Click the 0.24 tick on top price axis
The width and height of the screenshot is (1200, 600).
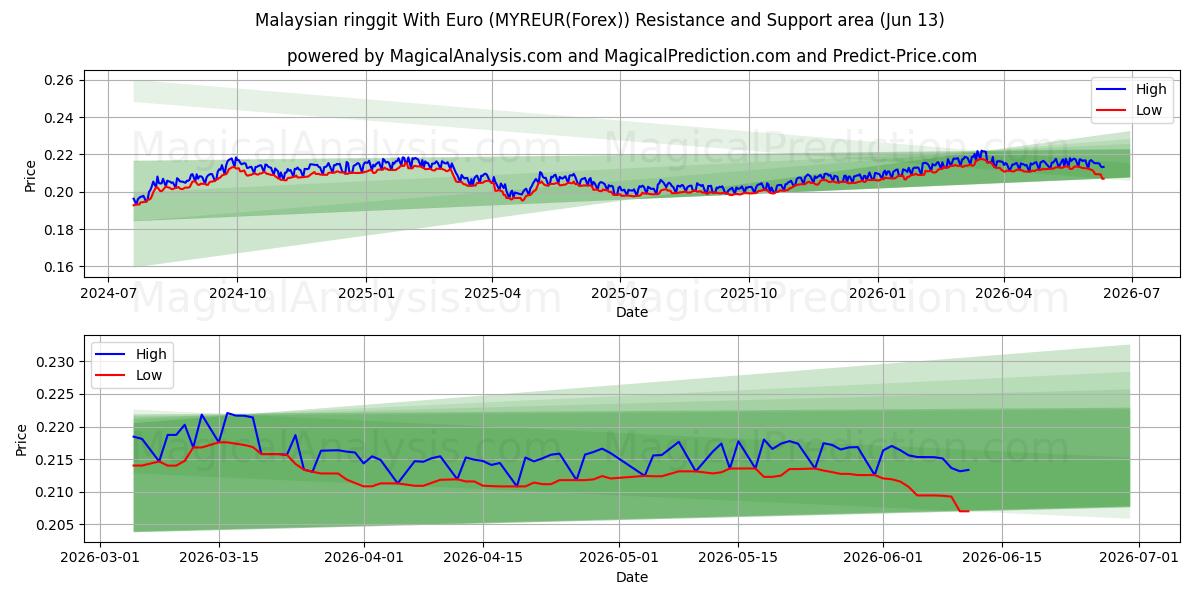point(61,118)
